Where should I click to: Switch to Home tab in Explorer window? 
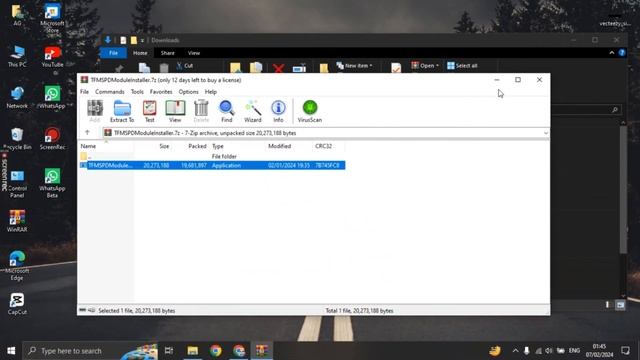point(140,53)
